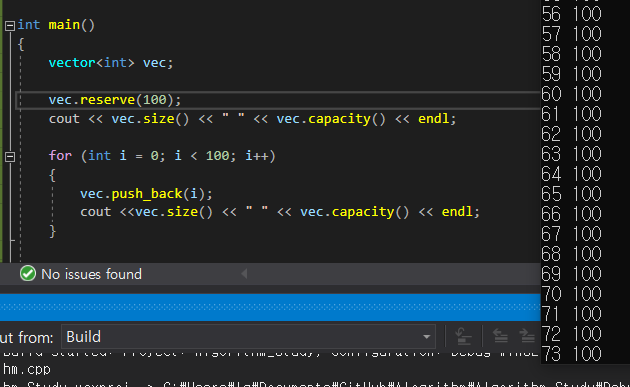Open the Build output source dropdown
This screenshot has height=387, width=630.
click(248, 337)
